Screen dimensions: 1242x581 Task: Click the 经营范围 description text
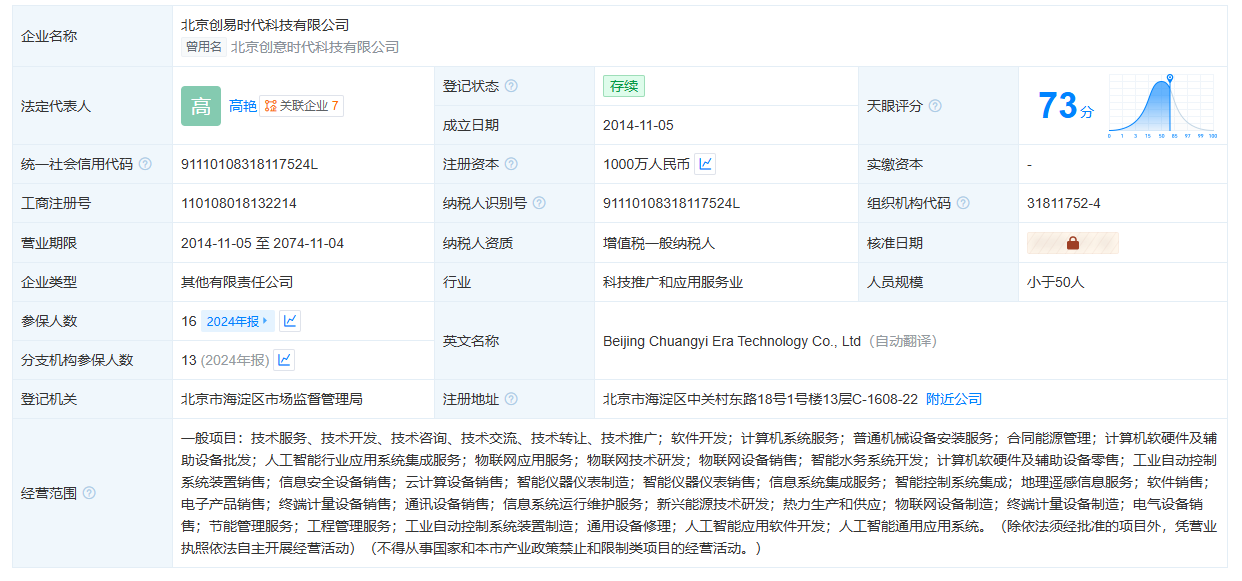699,493
